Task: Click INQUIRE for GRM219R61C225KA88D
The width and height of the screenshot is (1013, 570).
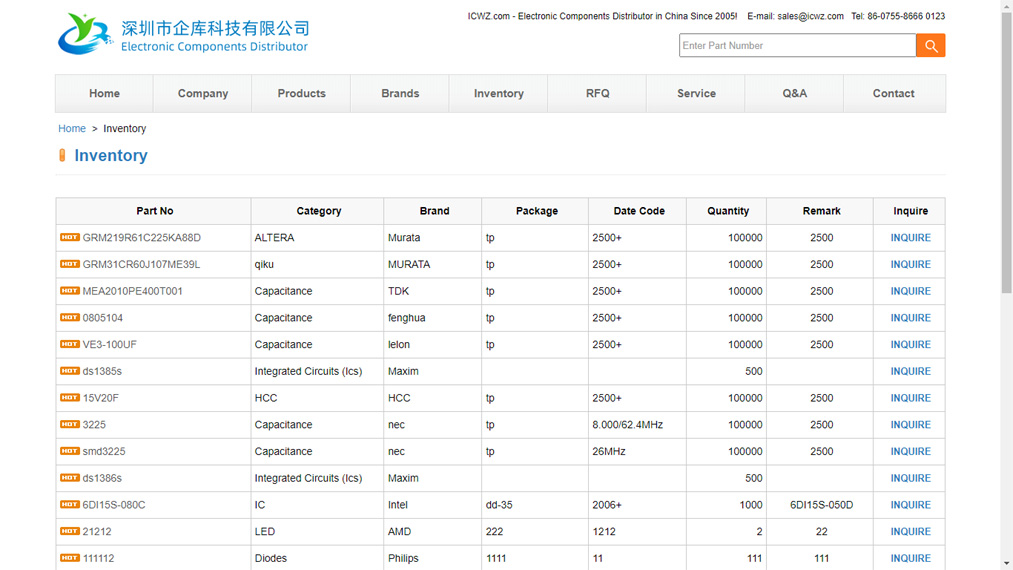Action: 910,238
